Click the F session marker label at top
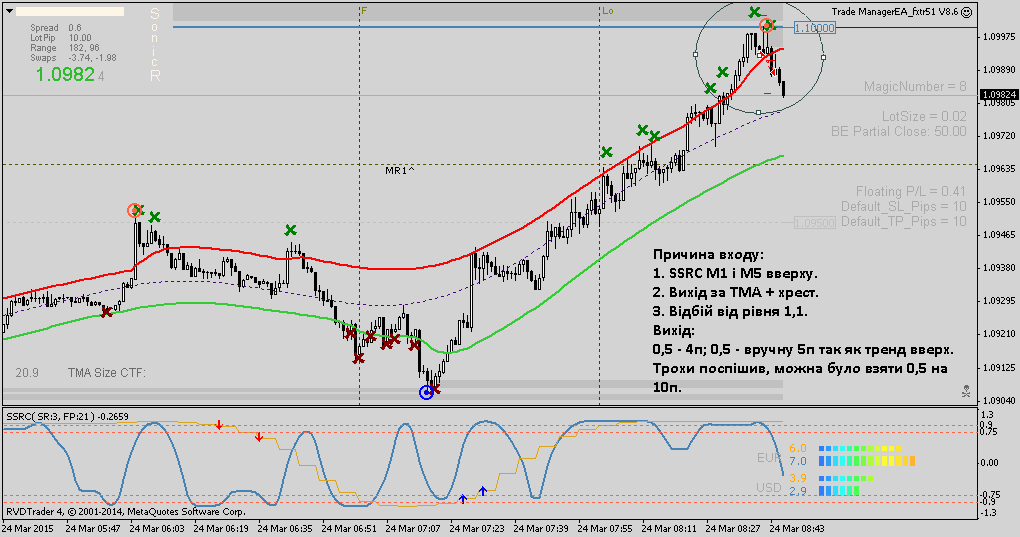 point(364,11)
